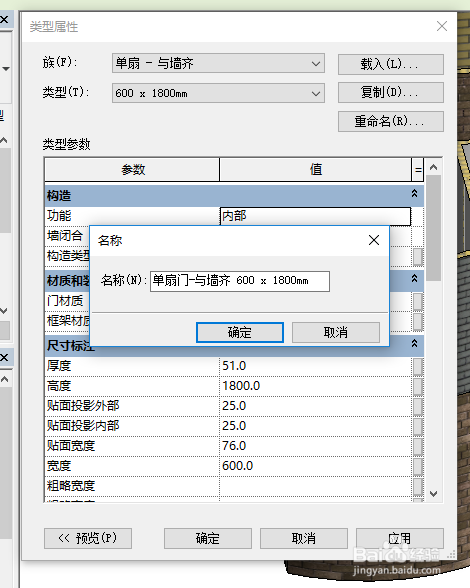Click bottom 取消 button in 类型属性
Screen dimensions: 470x588
(304, 538)
